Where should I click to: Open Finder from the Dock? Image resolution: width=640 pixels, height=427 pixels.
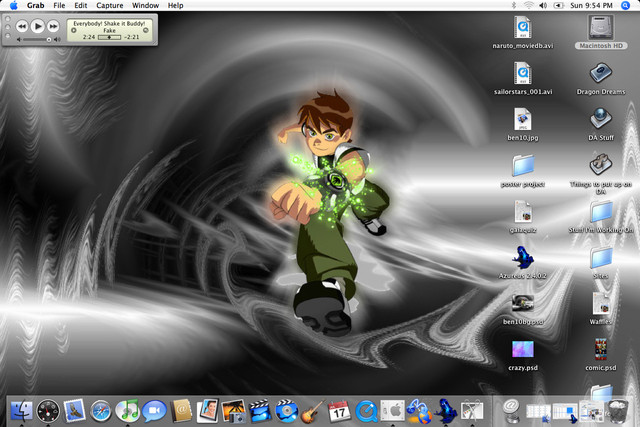21,411
